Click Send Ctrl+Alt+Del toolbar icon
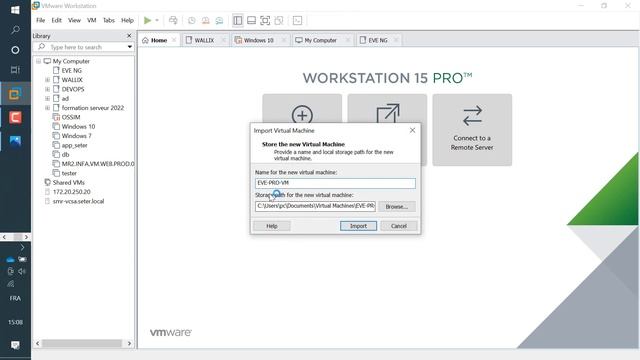Image resolution: width=640 pixels, height=360 pixels. point(173,20)
